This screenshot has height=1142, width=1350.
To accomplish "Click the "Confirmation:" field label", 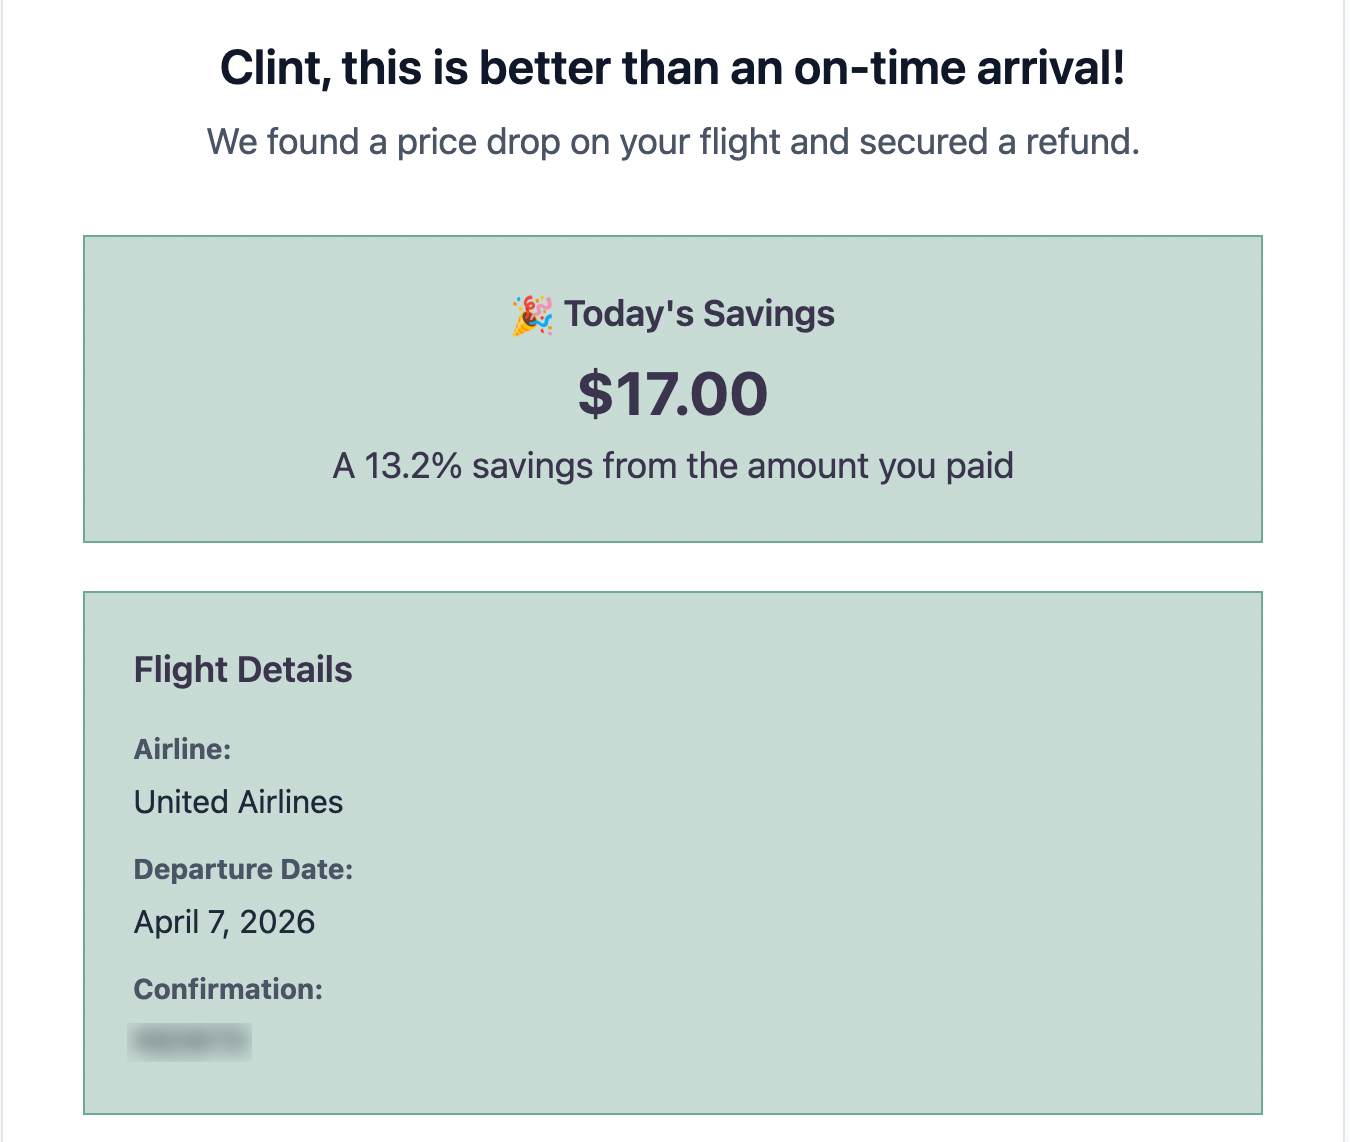I will click(x=228, y=989).
